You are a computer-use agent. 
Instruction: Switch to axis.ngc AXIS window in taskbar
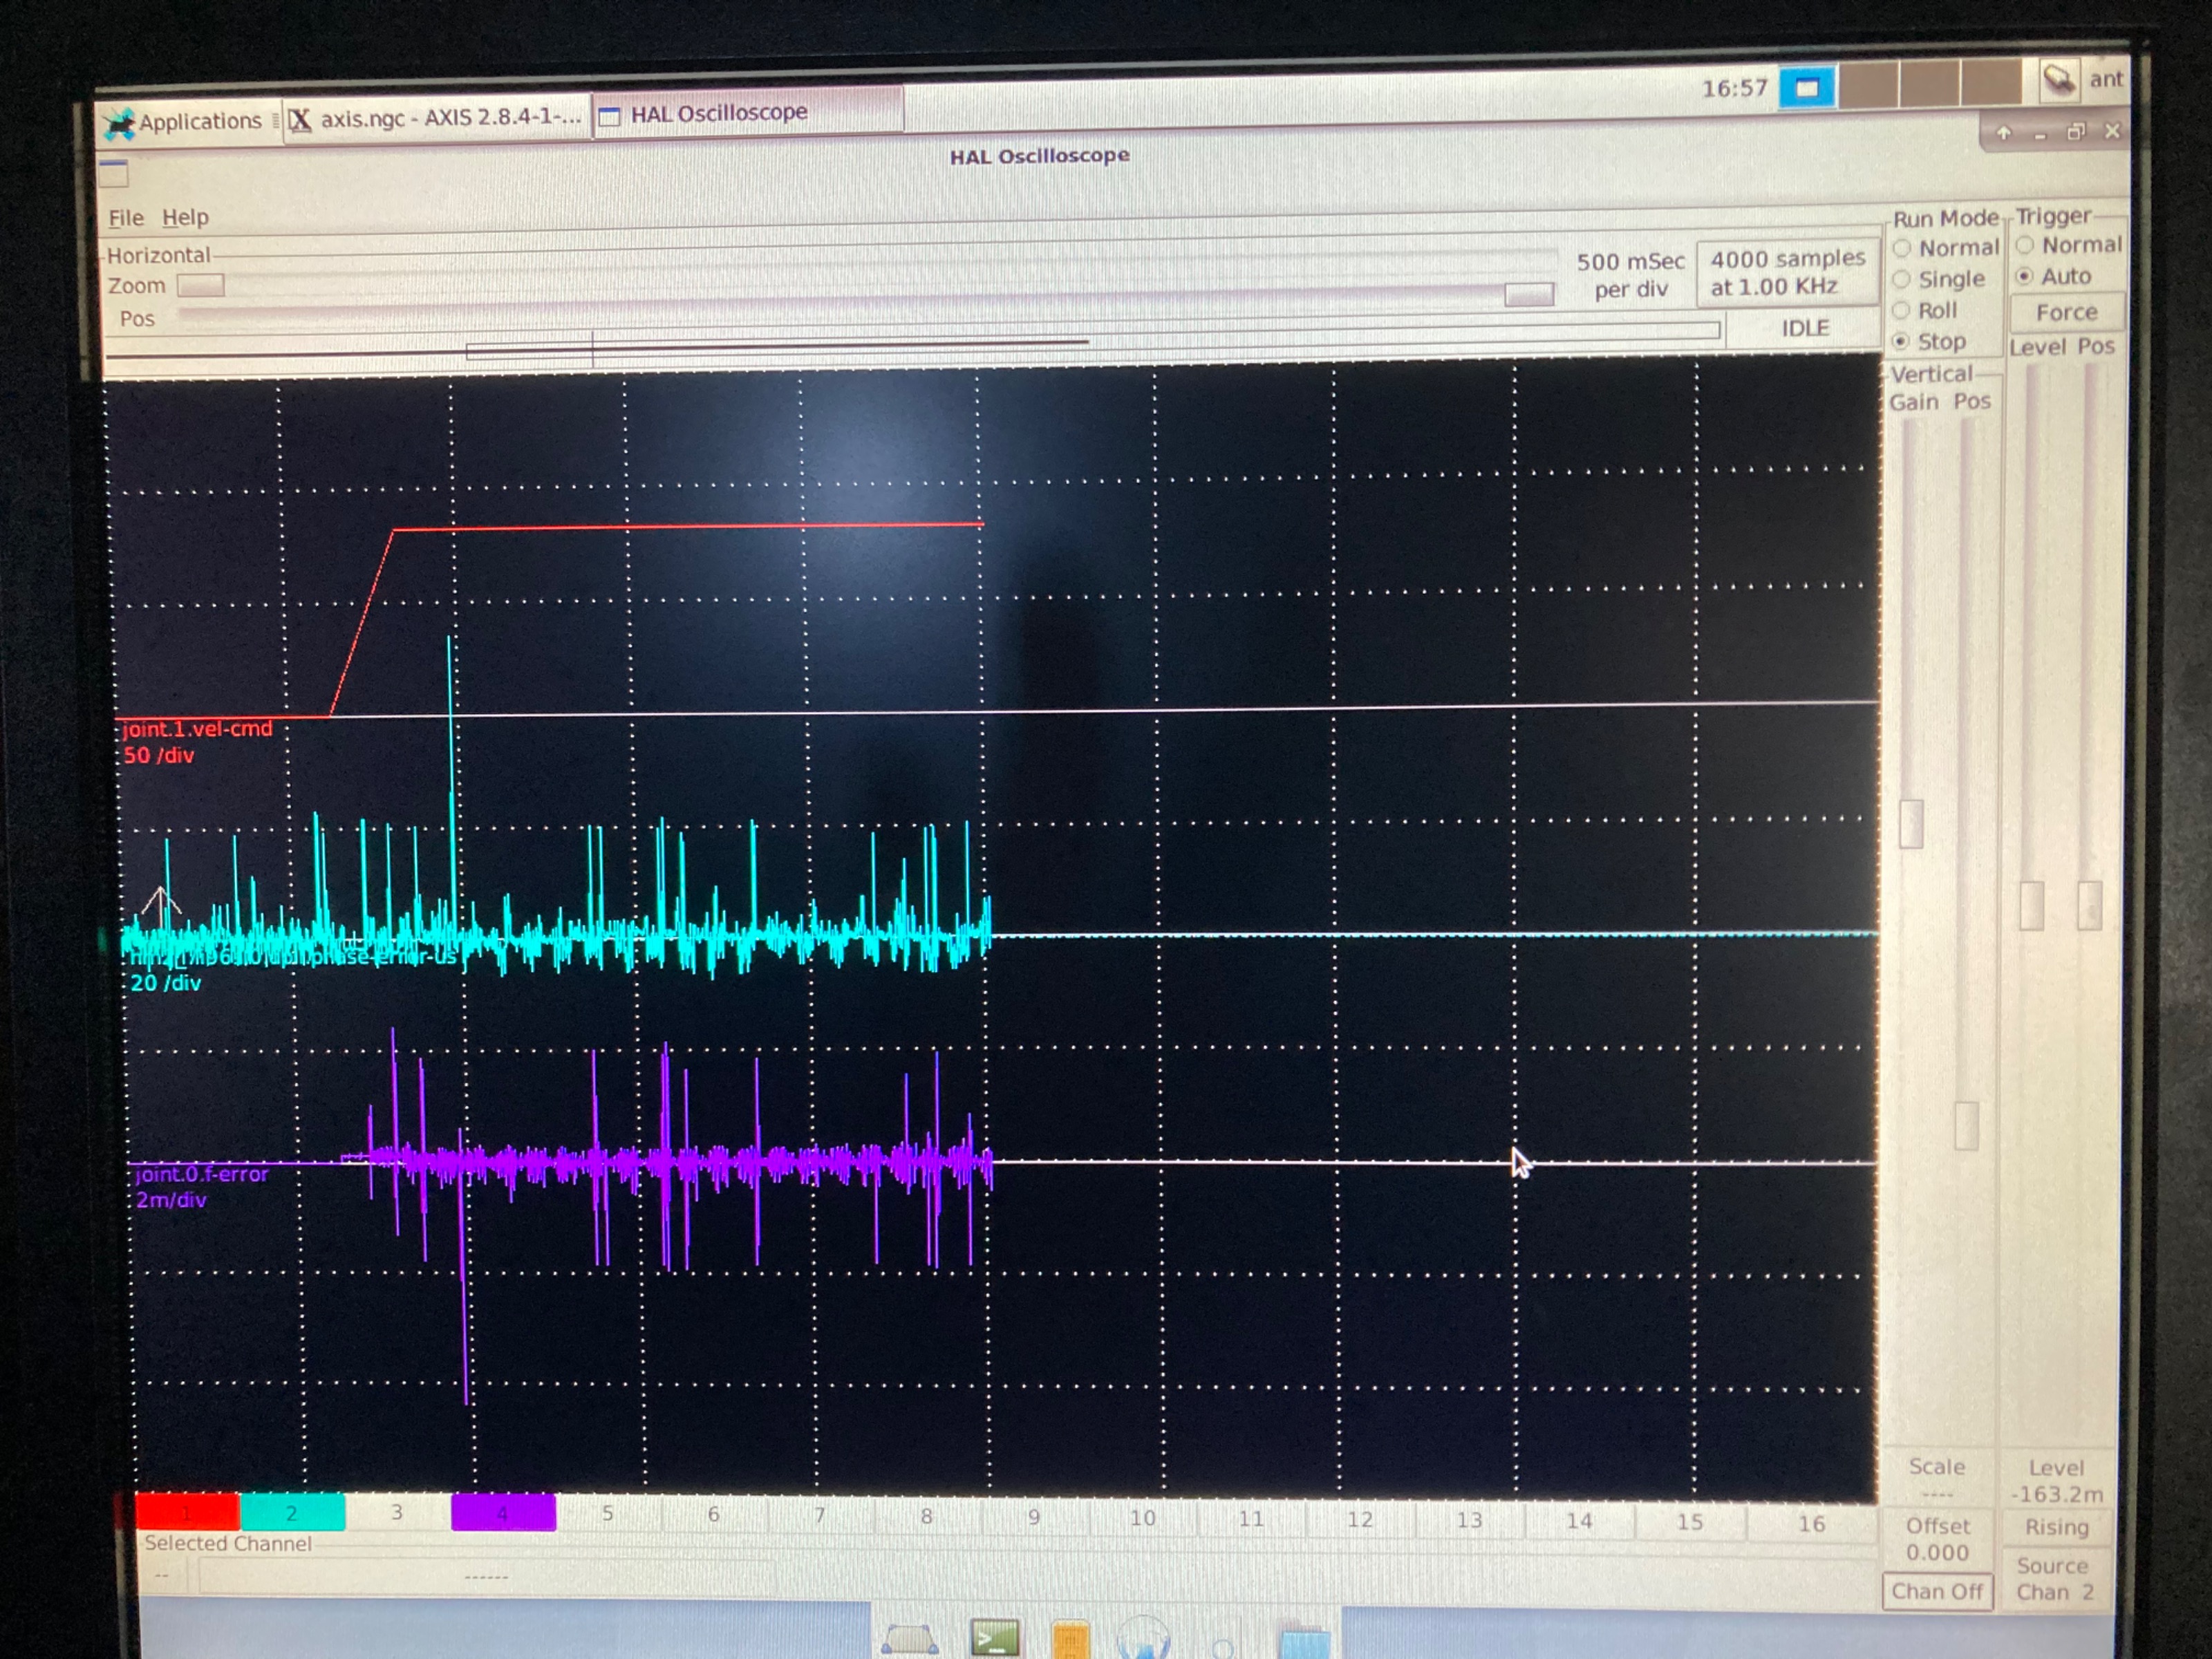tap(437, 118)
